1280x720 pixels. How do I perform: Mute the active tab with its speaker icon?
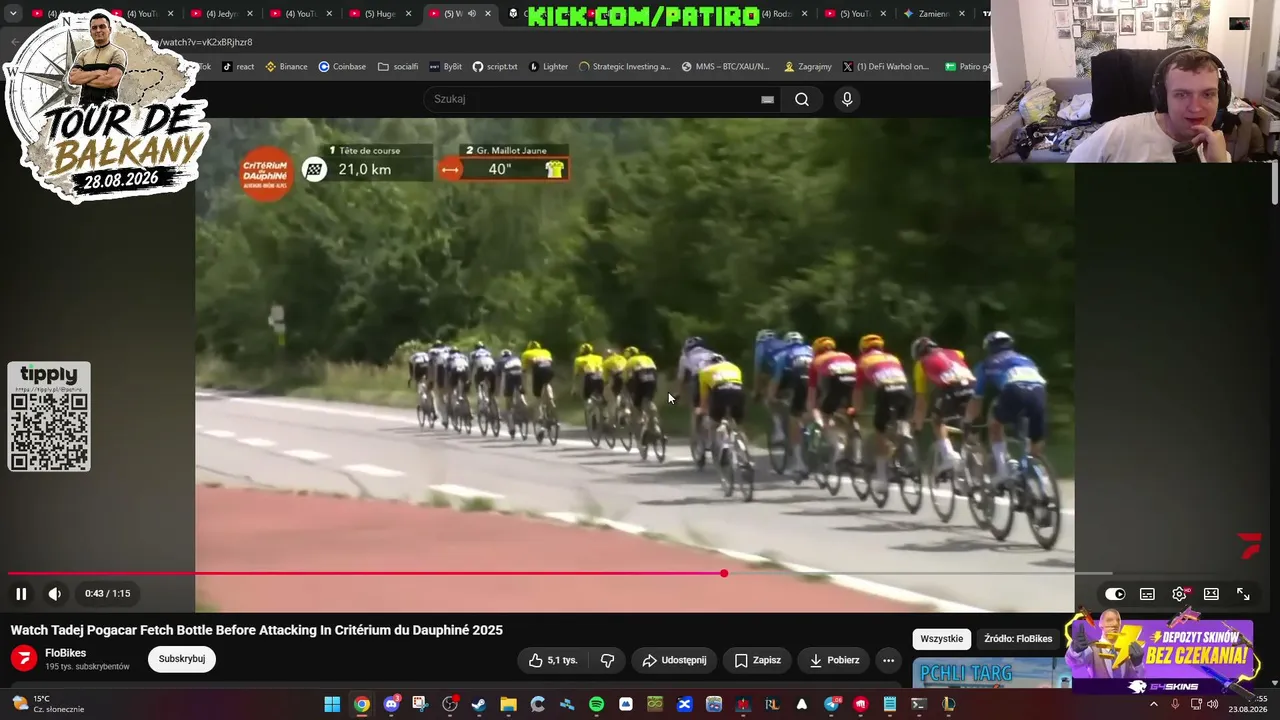[471, 14]
